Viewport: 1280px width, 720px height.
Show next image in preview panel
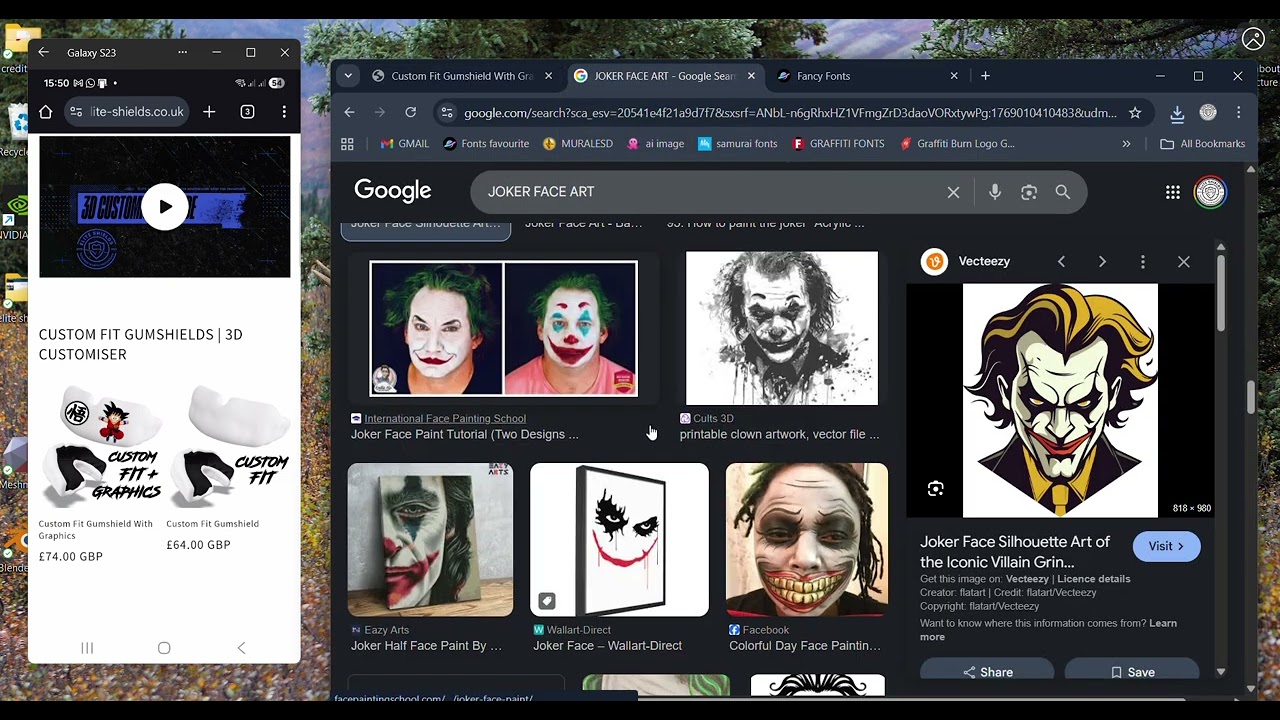tap(1102, 262)
